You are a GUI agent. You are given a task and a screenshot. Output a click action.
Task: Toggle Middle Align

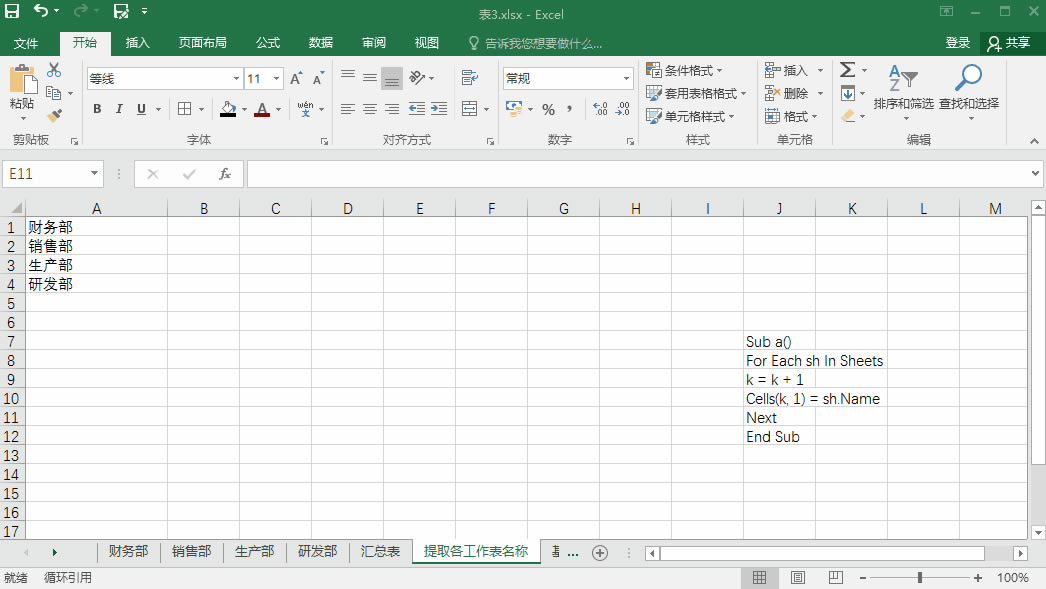[x=370, y=78]
